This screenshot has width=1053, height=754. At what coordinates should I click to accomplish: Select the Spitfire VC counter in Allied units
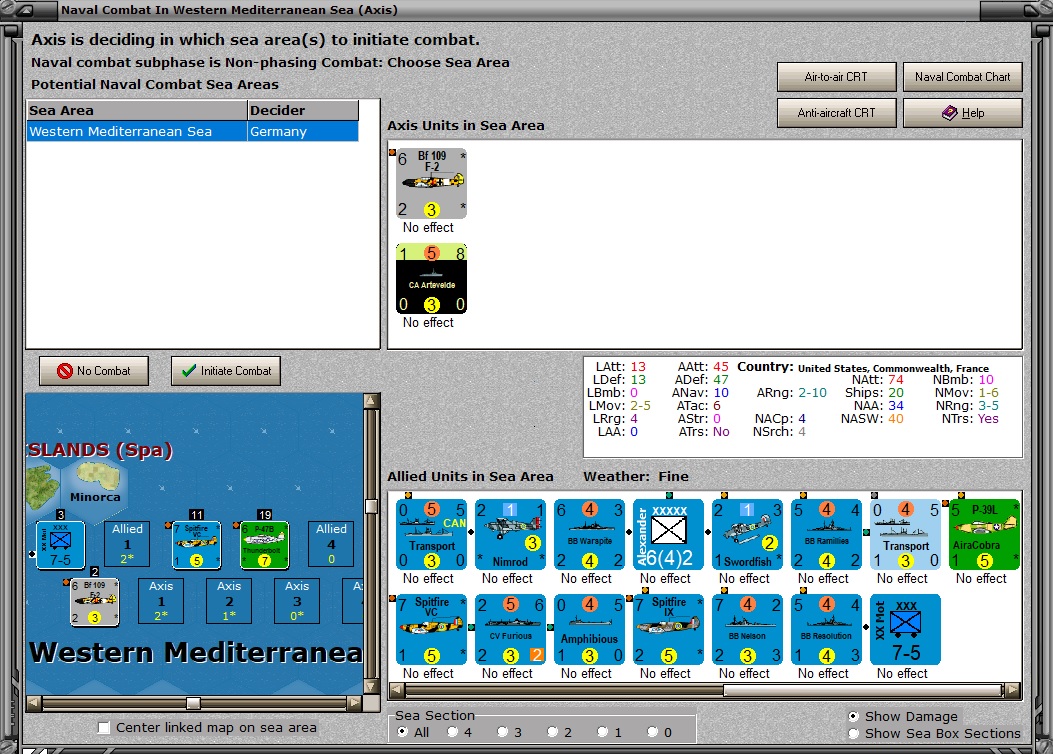pyautogui.click(x=431, y=629)
